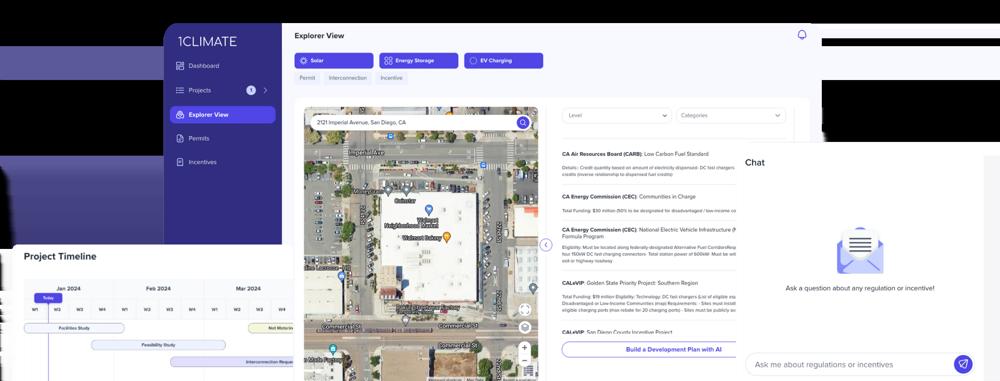Click the Today timeline marker
This screenshot has height=381, width=1000.
coord(48,298)
